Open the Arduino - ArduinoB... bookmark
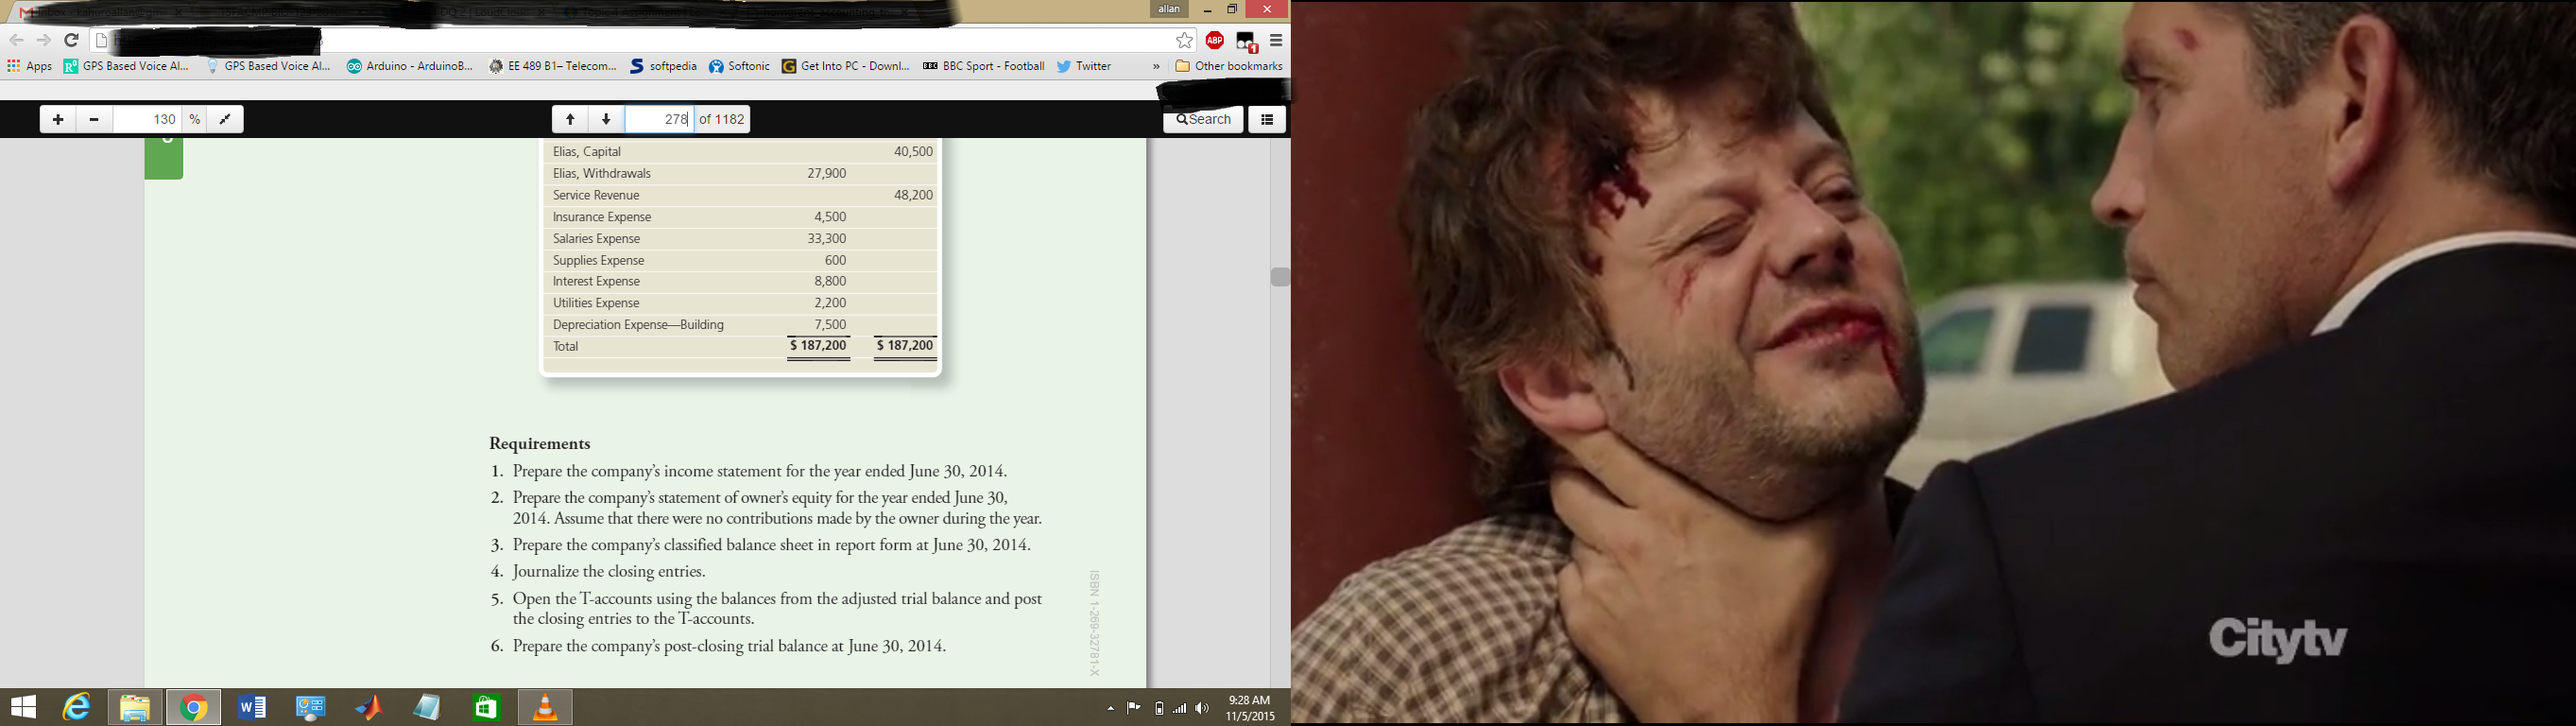Screen dimensions: 2576x726 tap(410, 67)
